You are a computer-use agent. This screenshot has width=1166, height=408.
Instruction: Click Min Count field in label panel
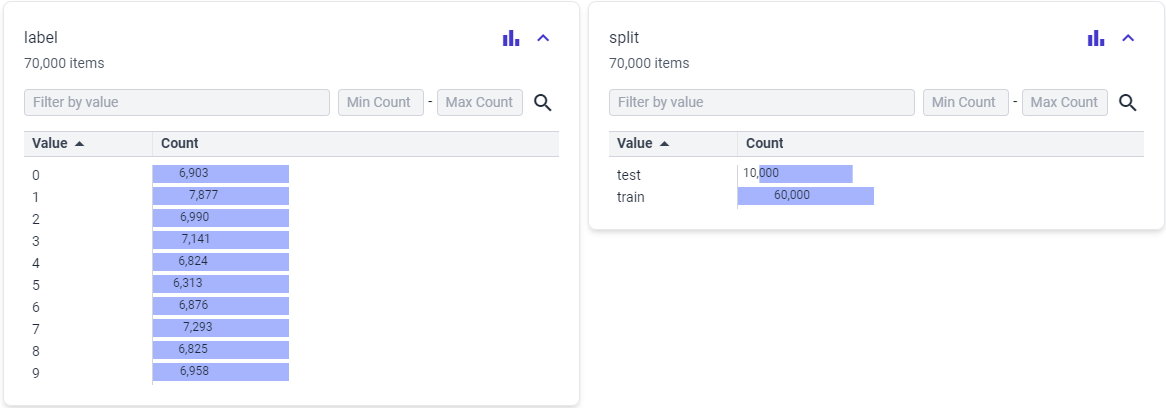tap(379, 102)
